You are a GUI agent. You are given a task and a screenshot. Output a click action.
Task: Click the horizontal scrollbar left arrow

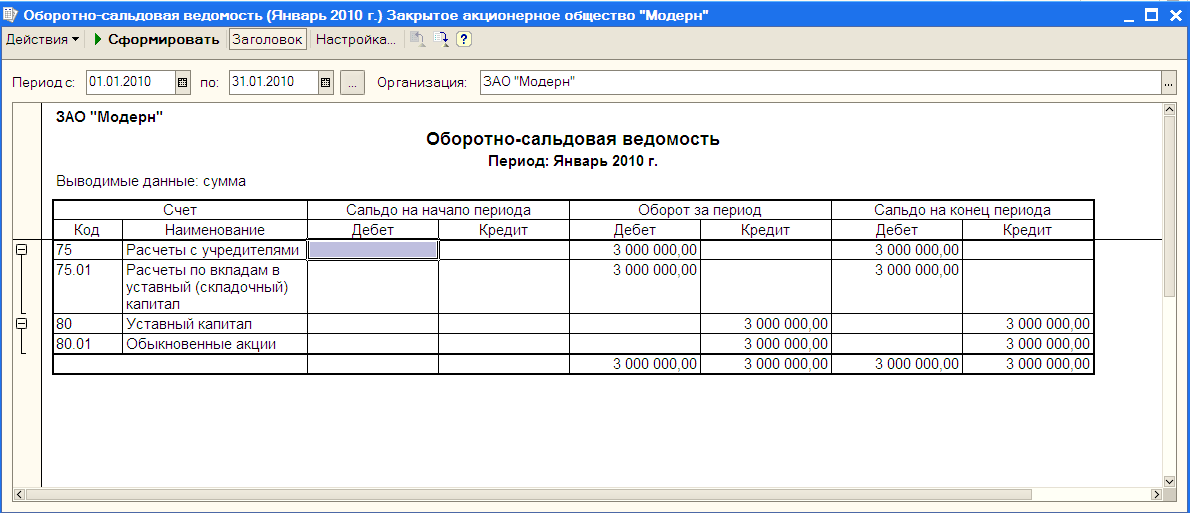[19, 494]
